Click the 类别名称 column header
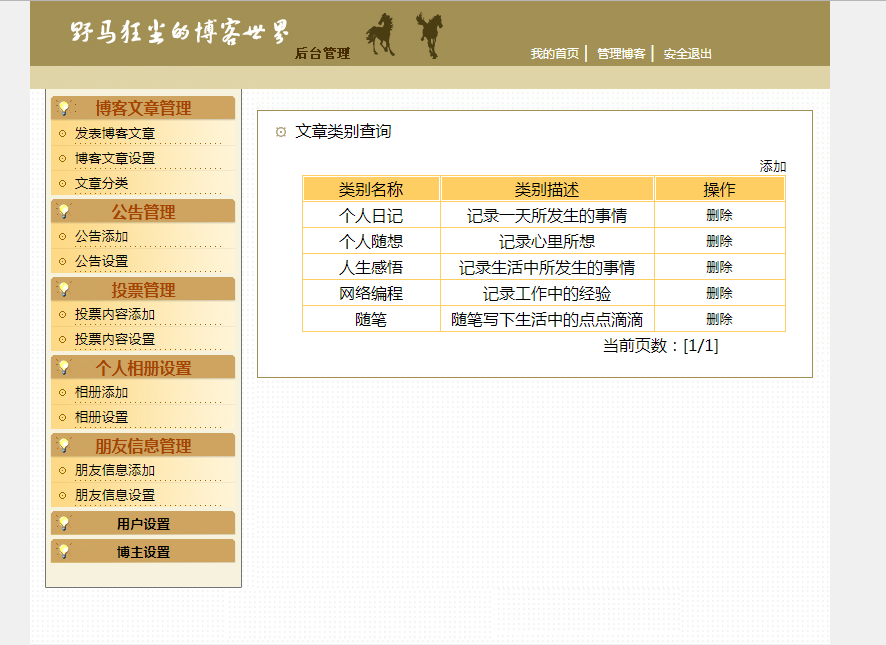Screen dimensions: 886x645 tap(371, 189)
